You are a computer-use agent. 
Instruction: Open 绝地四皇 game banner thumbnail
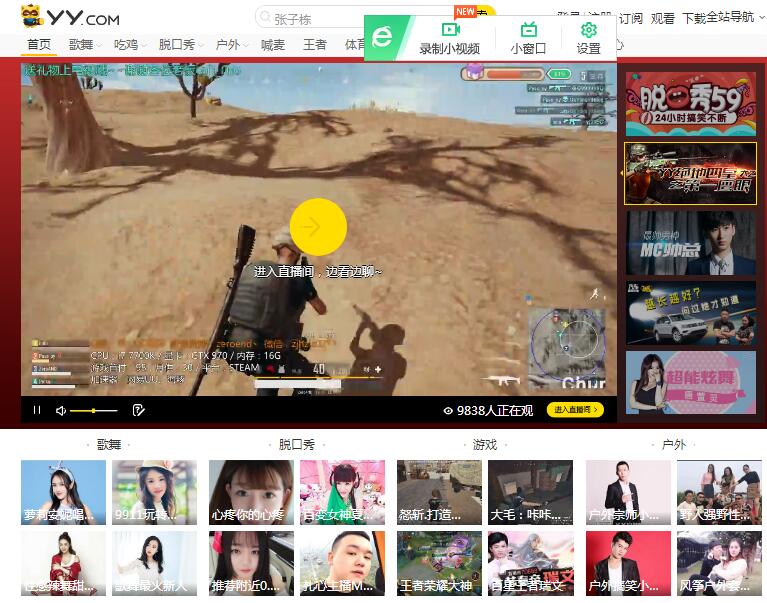[690, 174]
